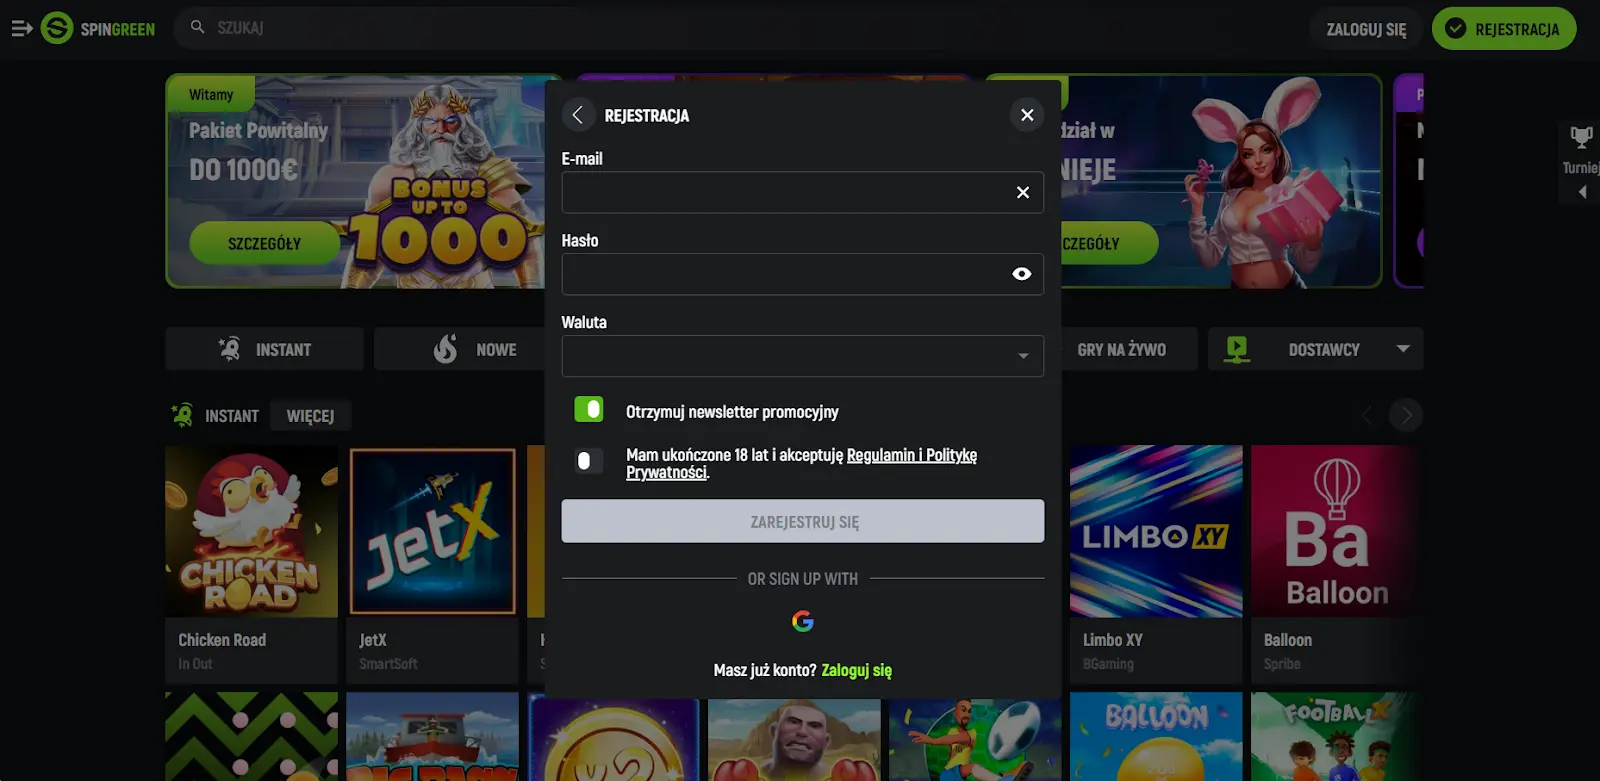The width and height of the screenshot is (1600, 781).
Task: Click the Zaloguj się link in dialog
Action: [856, 670]
